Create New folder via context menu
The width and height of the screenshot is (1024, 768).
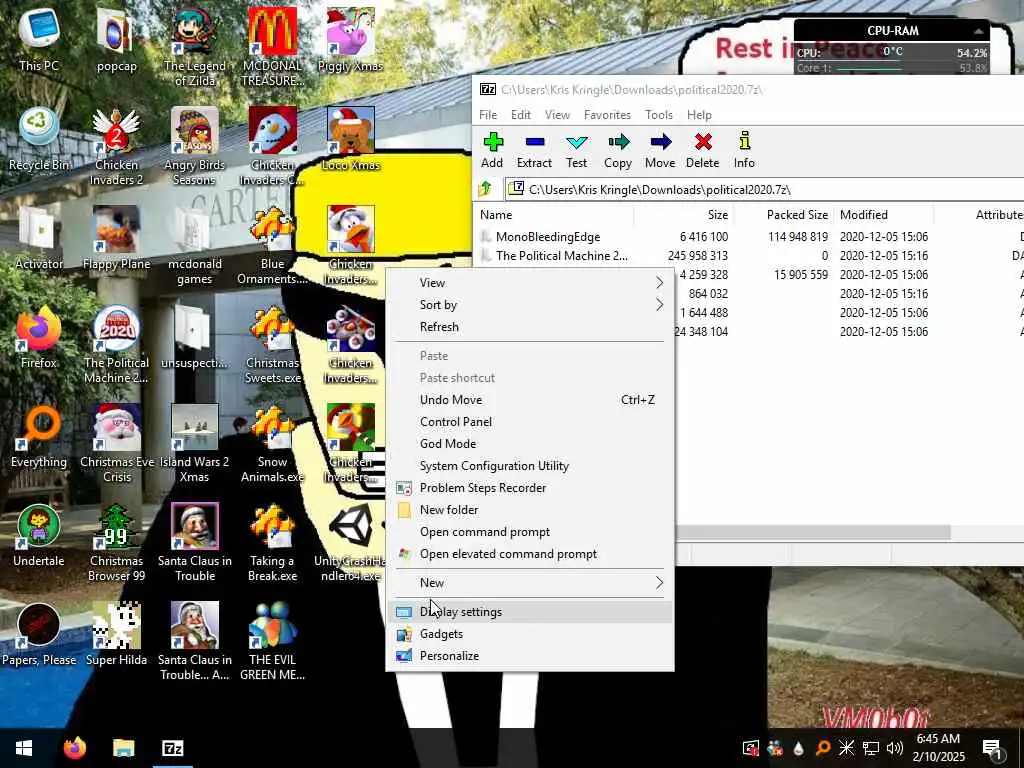pyautogui.click(x=530, y=510)
